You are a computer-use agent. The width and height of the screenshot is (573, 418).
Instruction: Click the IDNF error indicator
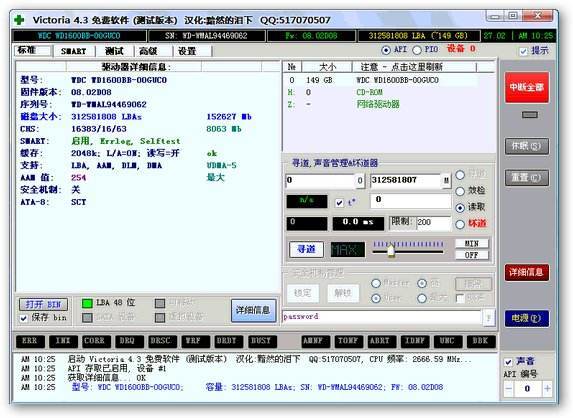pos(415,341)
